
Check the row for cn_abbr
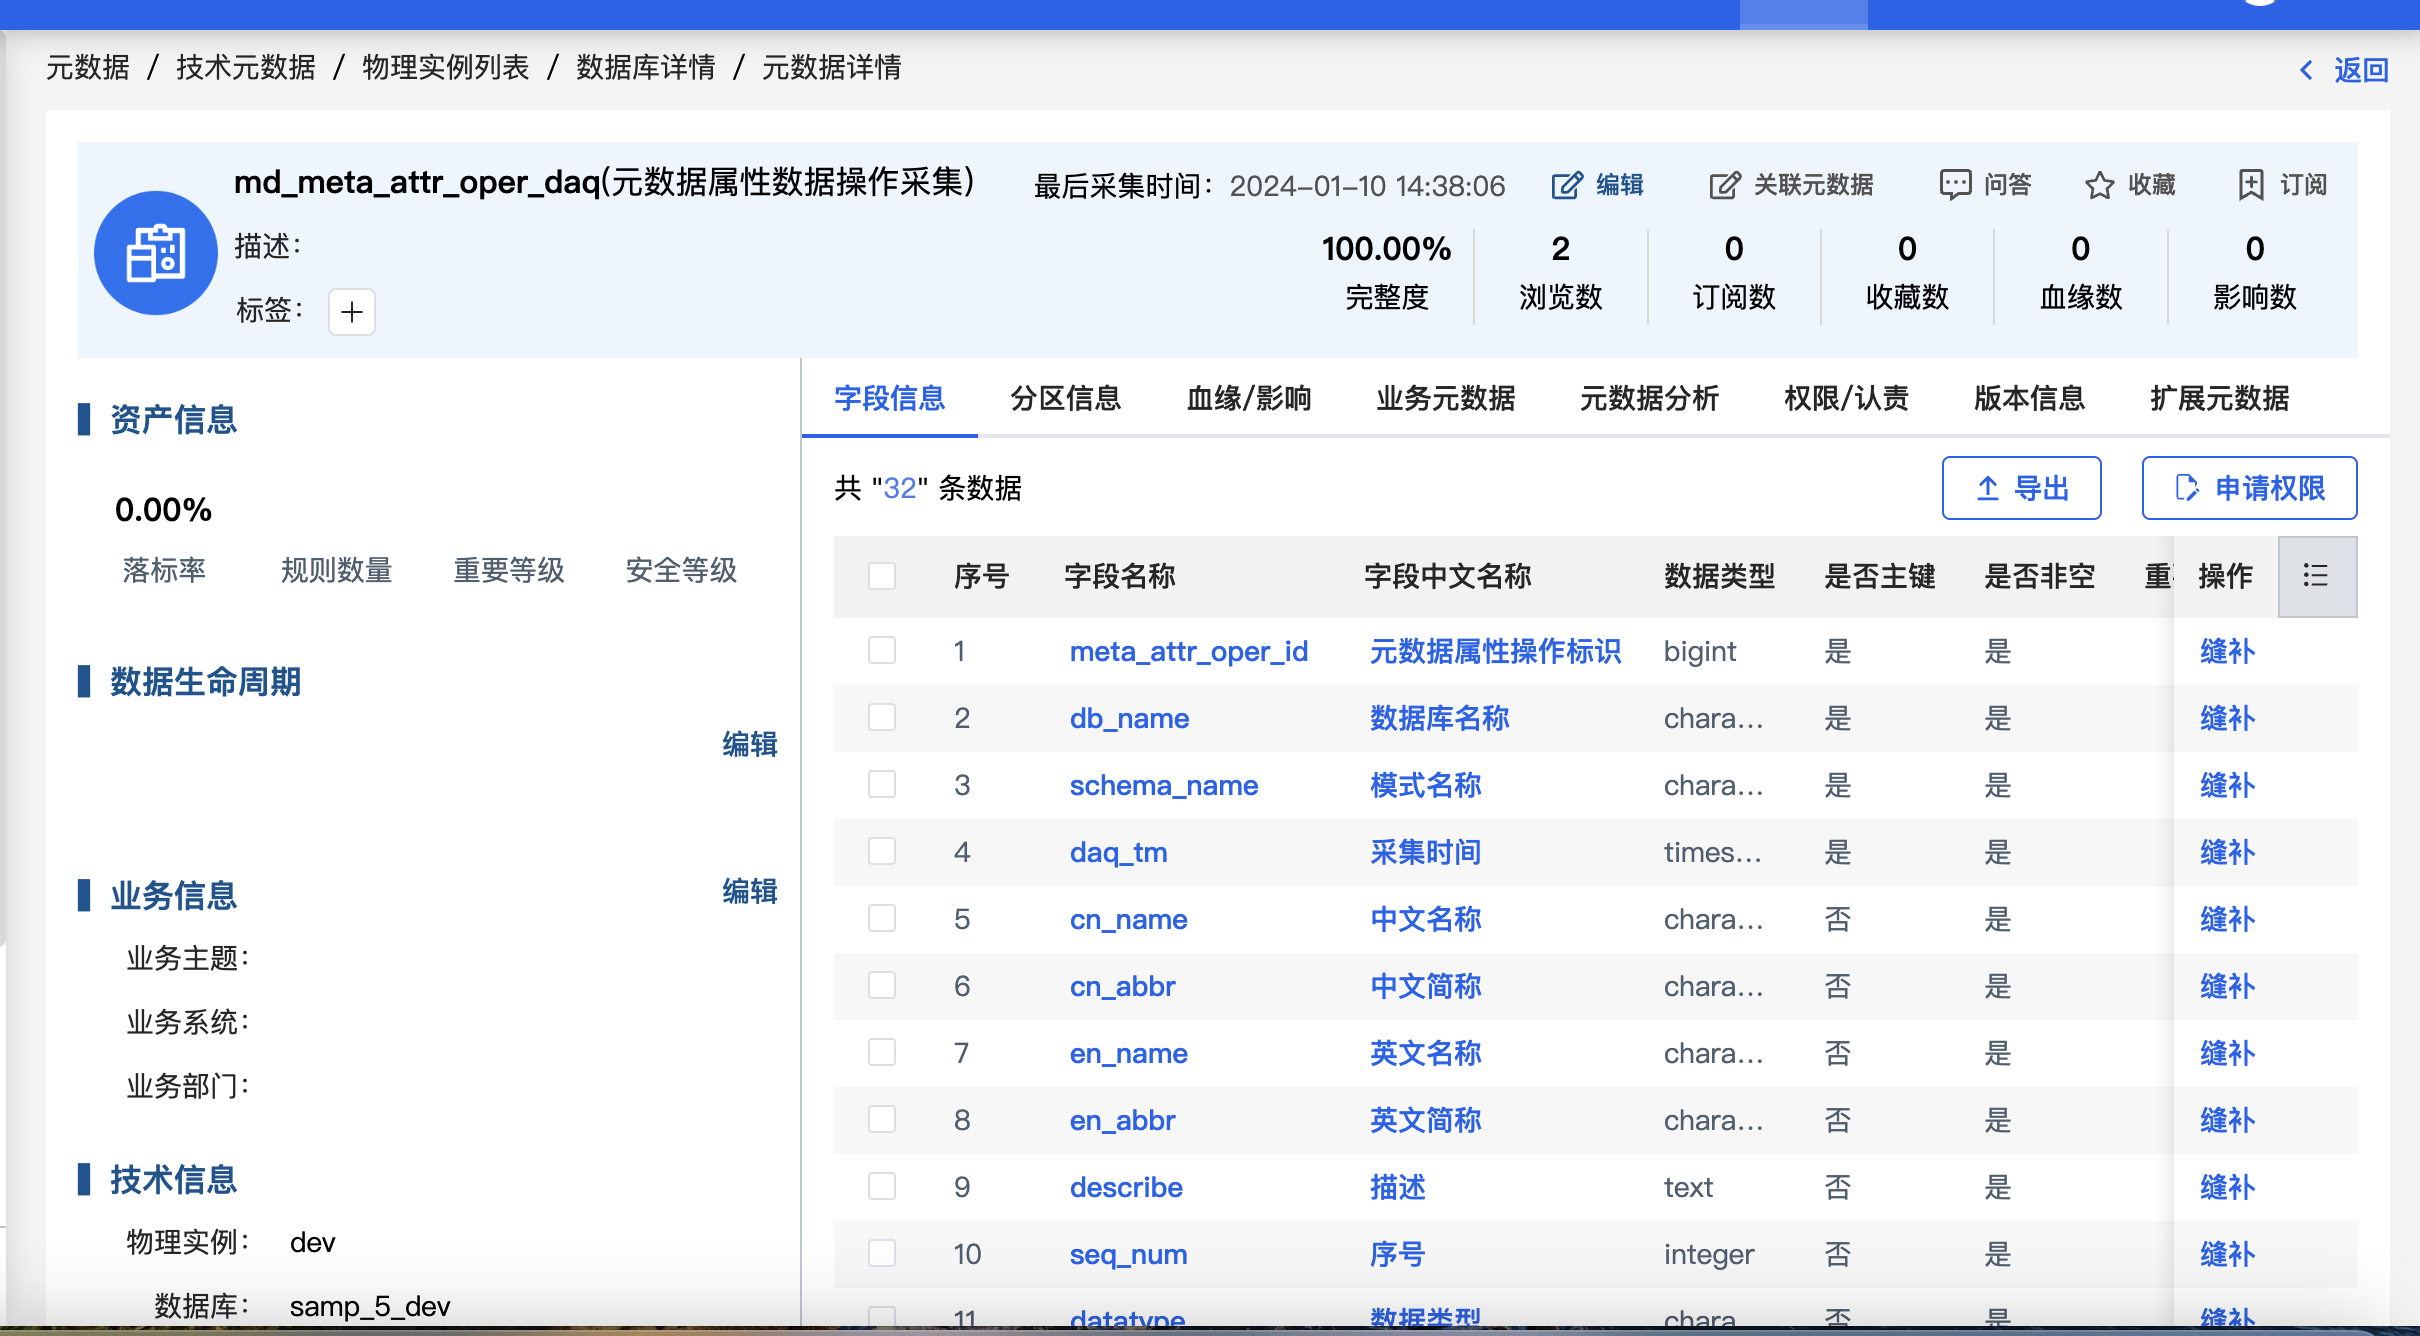pyautogui.click(x=882, y=986)
